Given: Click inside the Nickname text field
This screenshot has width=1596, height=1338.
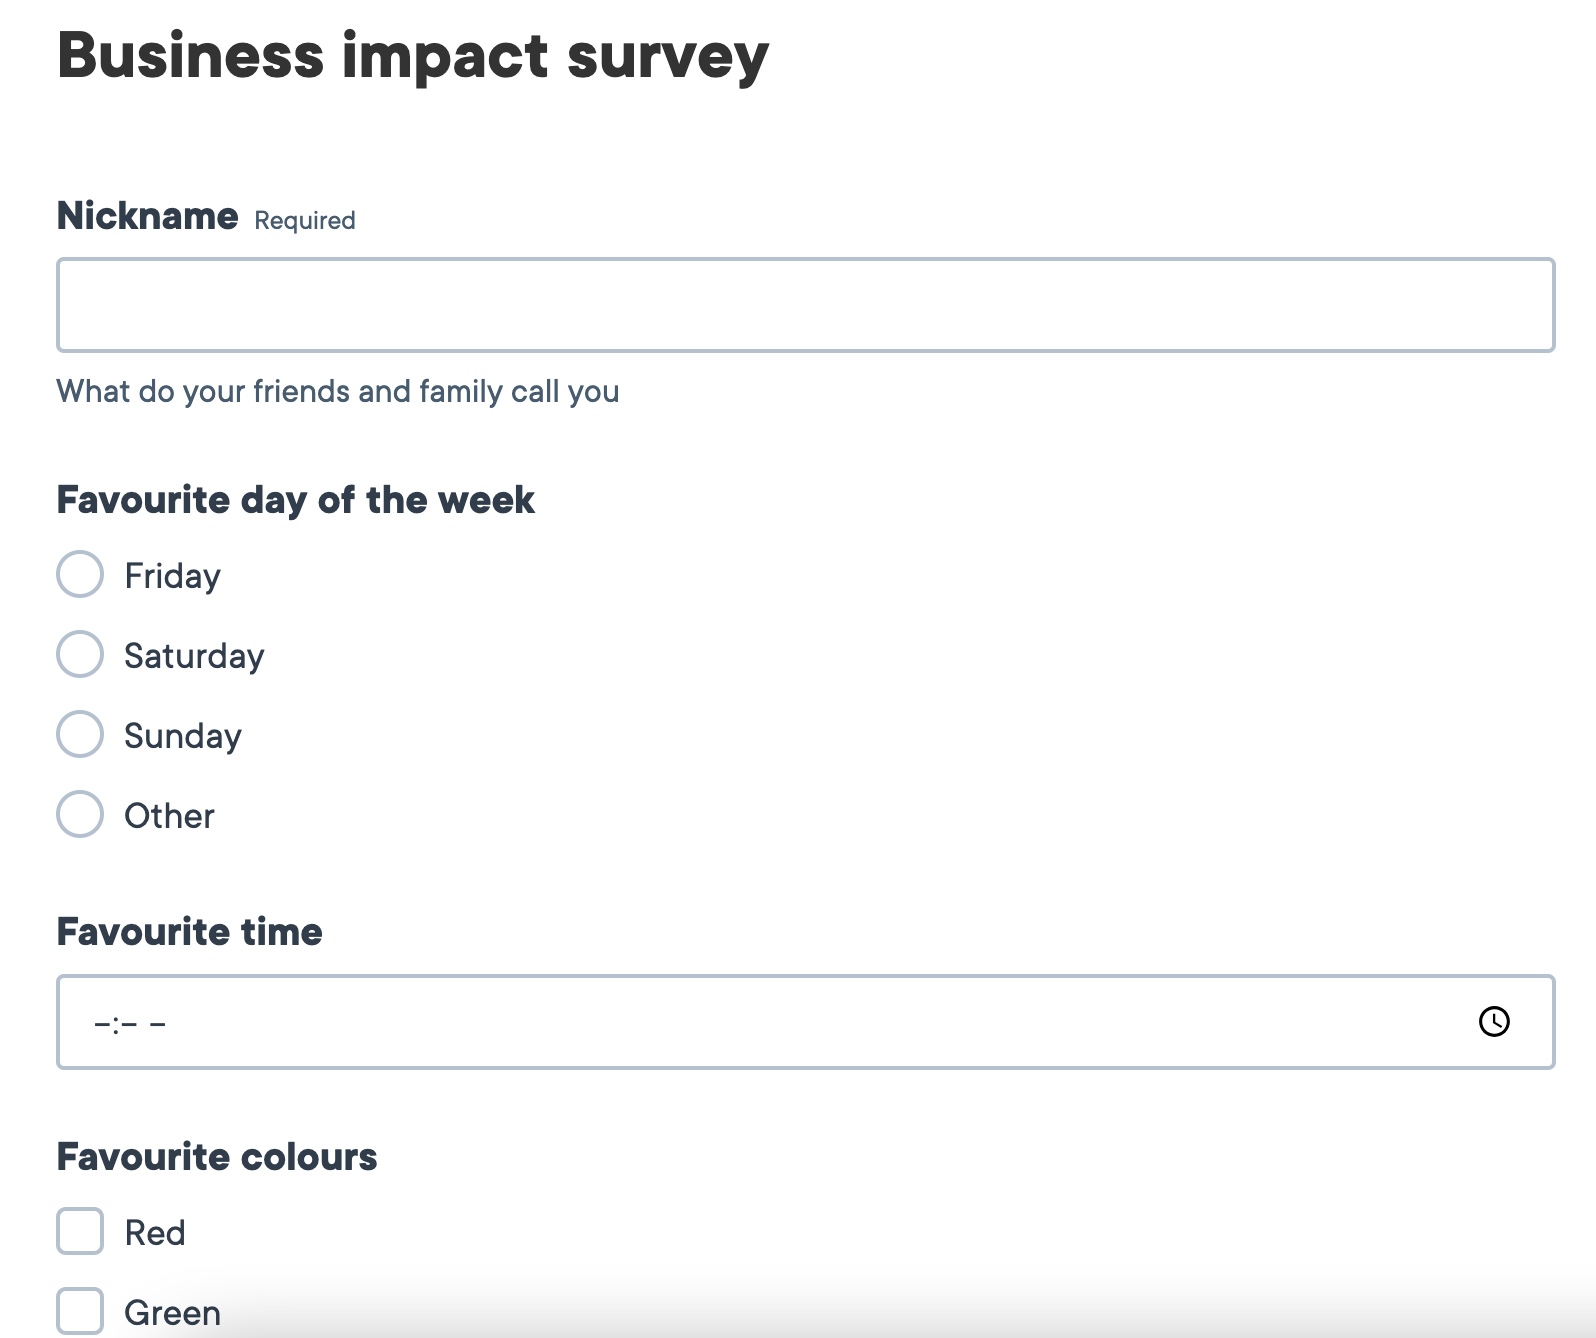Looking at the screenshot, I should [x=806, y=305].
